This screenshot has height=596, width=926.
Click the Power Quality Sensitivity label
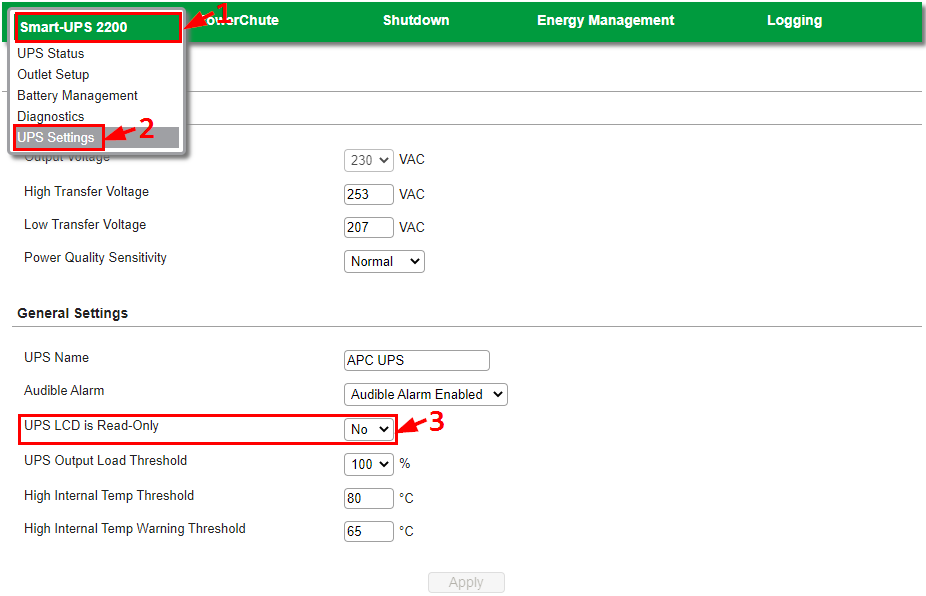click(x=95, y=258)
